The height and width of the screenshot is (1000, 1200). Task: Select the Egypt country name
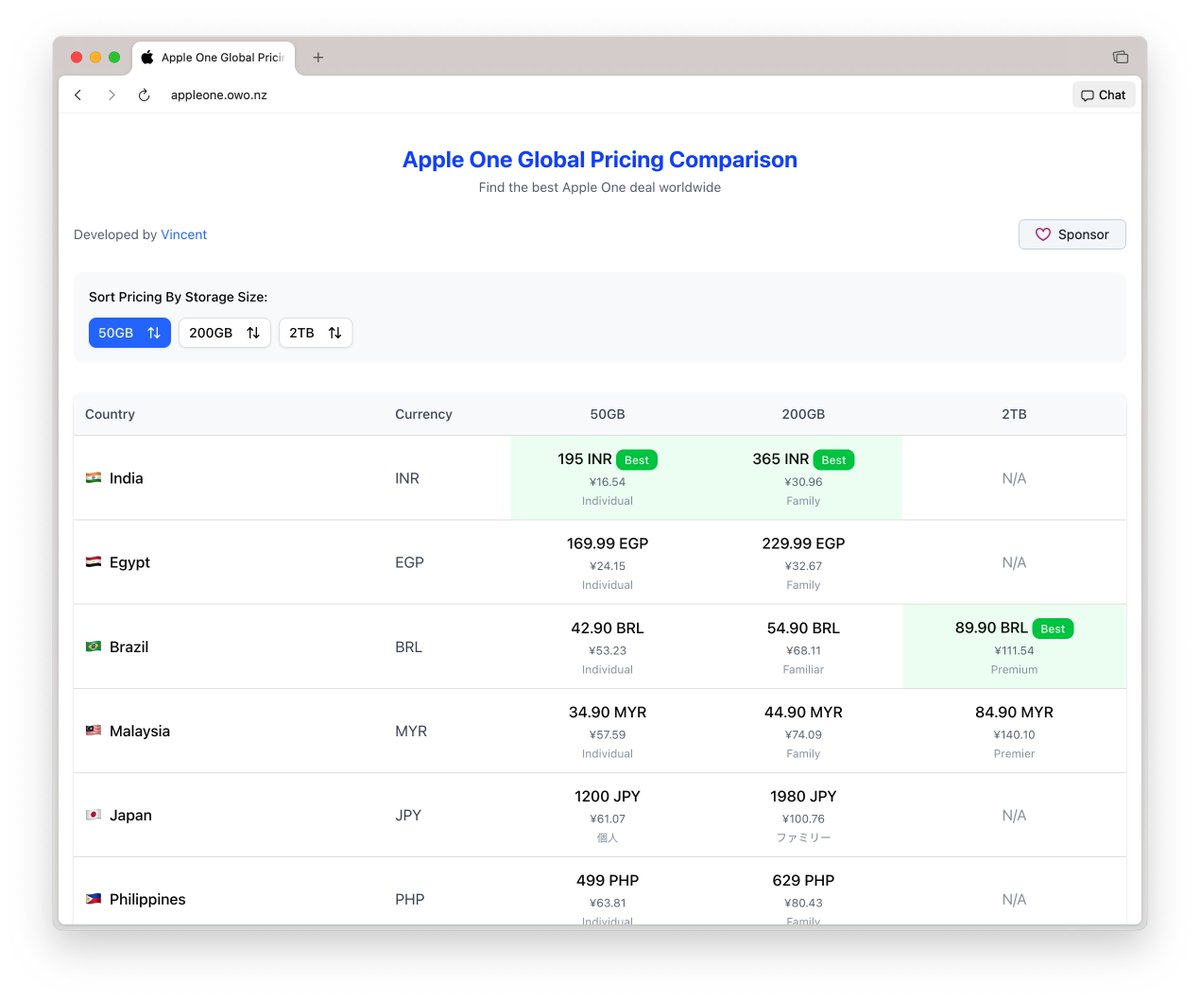130,562
